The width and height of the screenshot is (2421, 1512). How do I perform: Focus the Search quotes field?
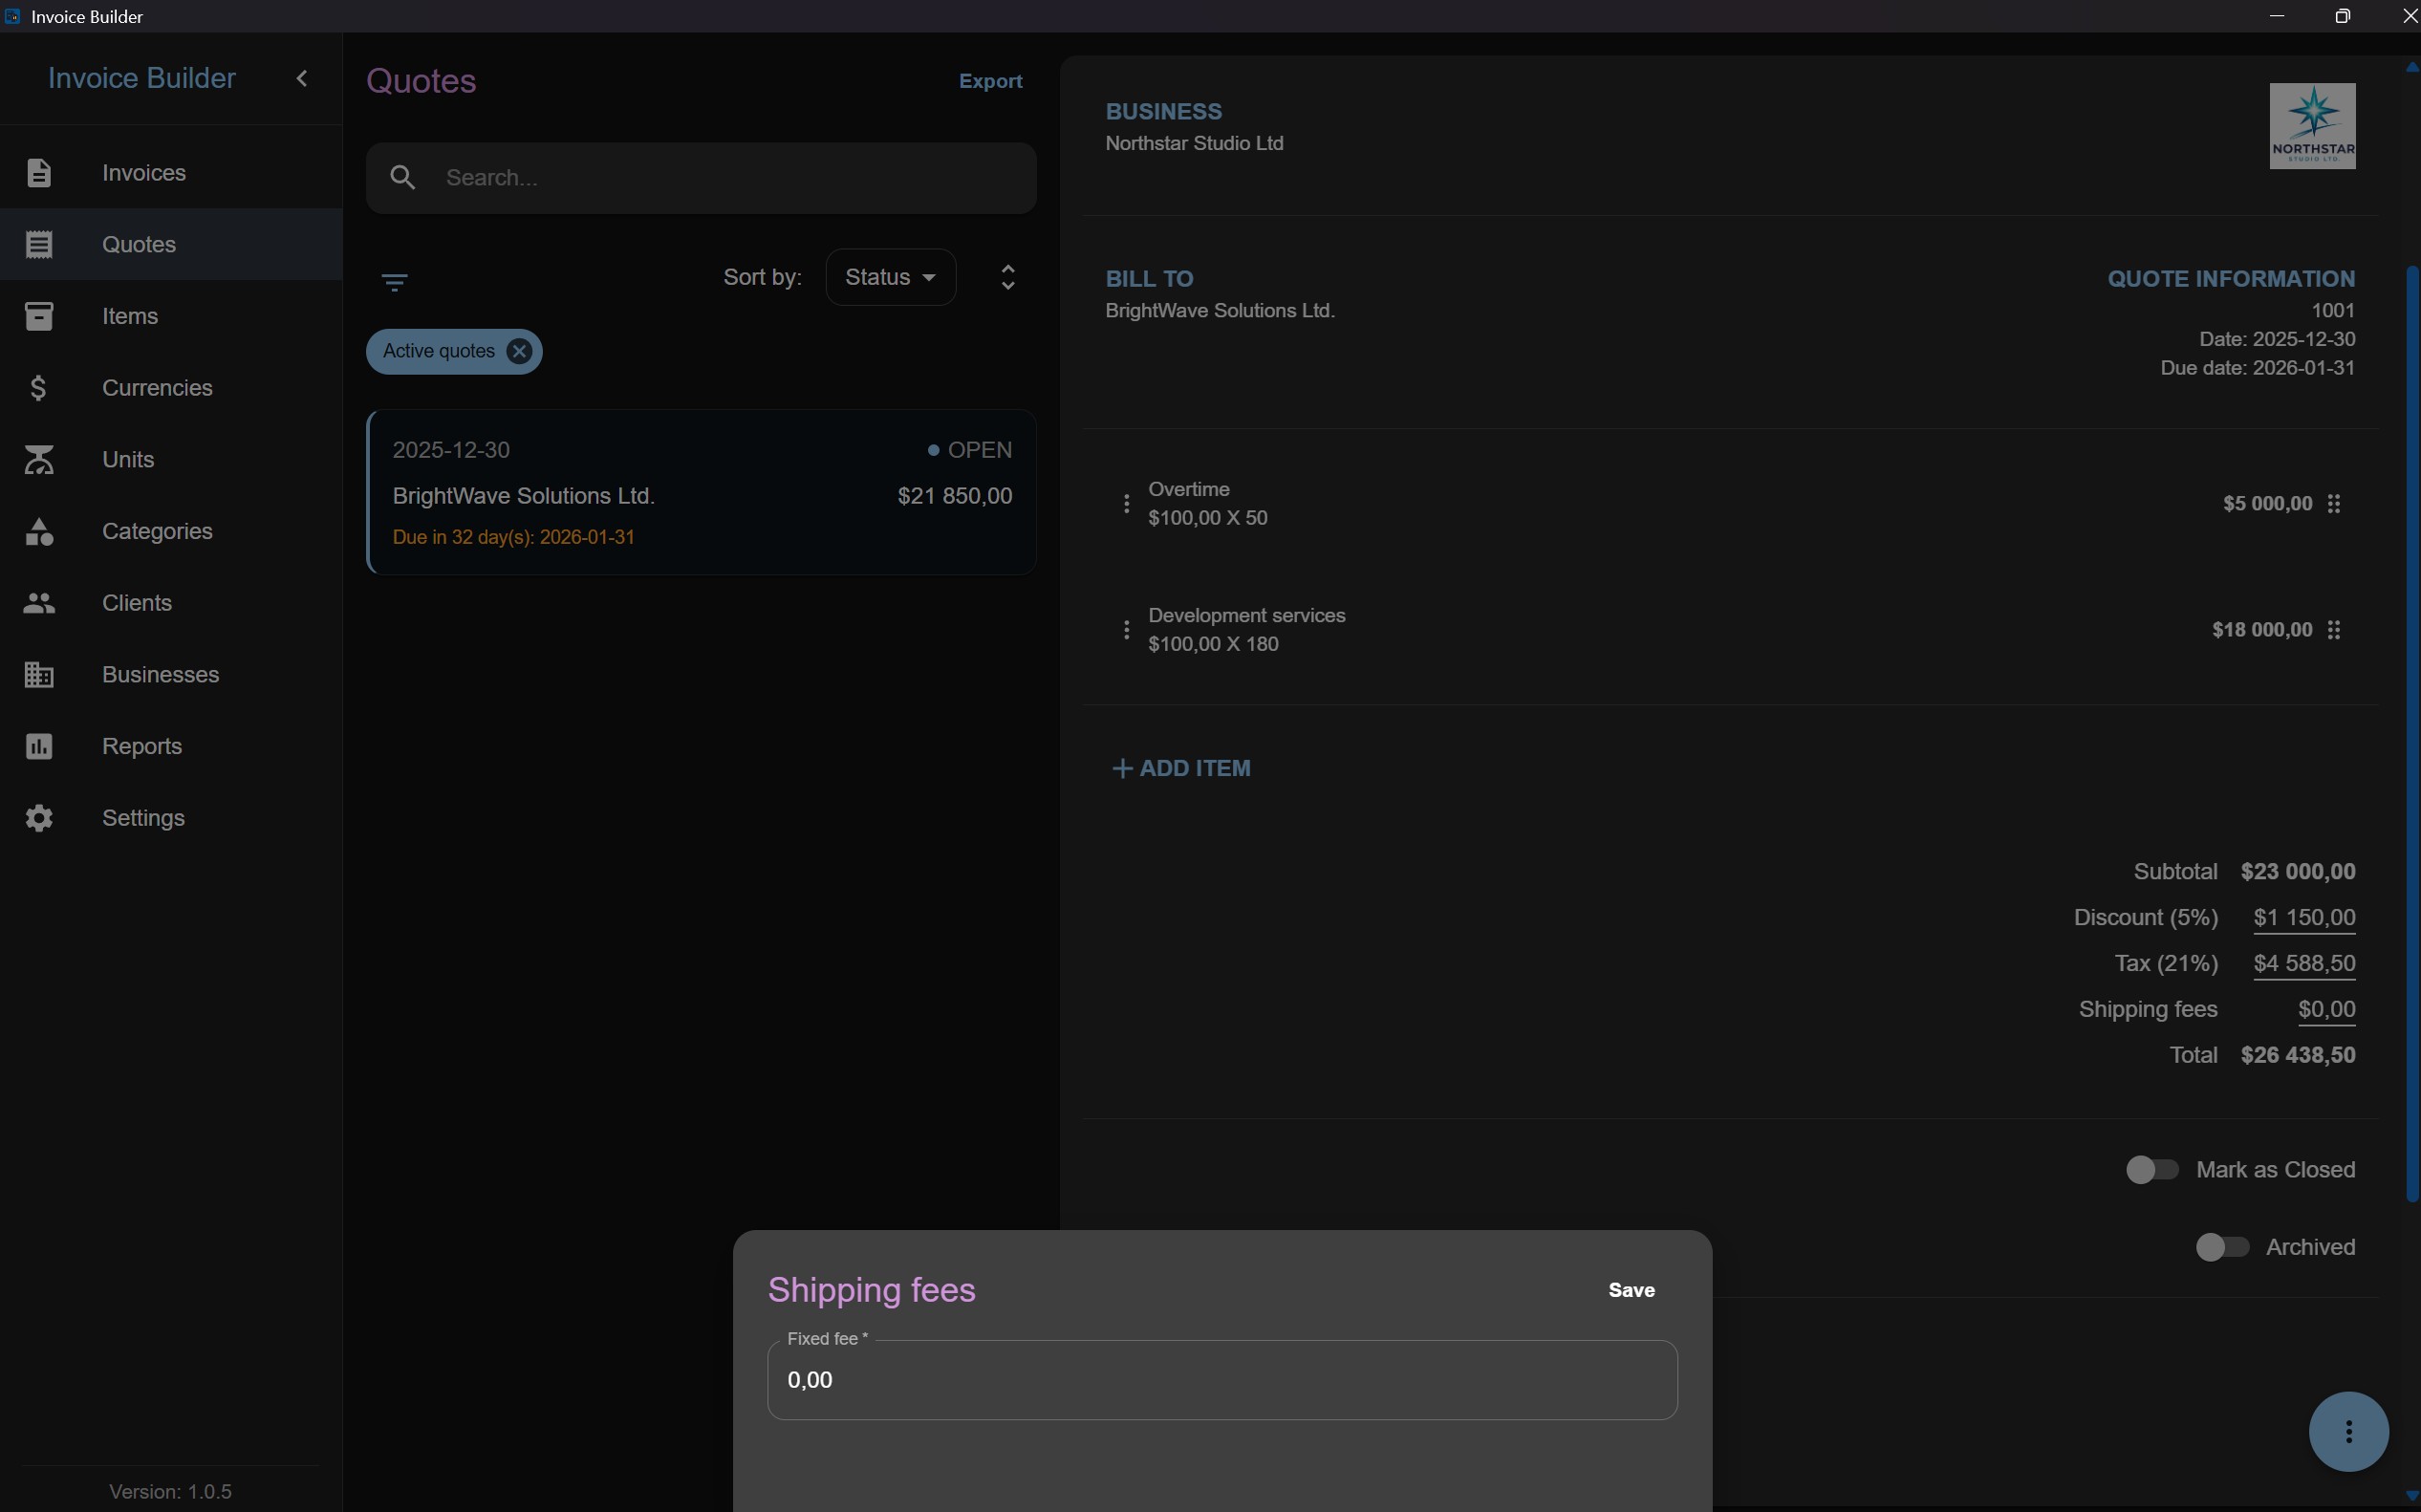[701, 178]
